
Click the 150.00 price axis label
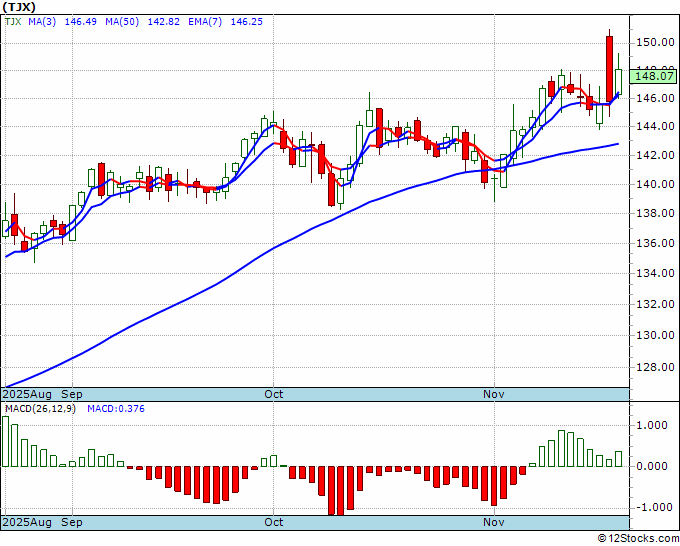point(655,42)
